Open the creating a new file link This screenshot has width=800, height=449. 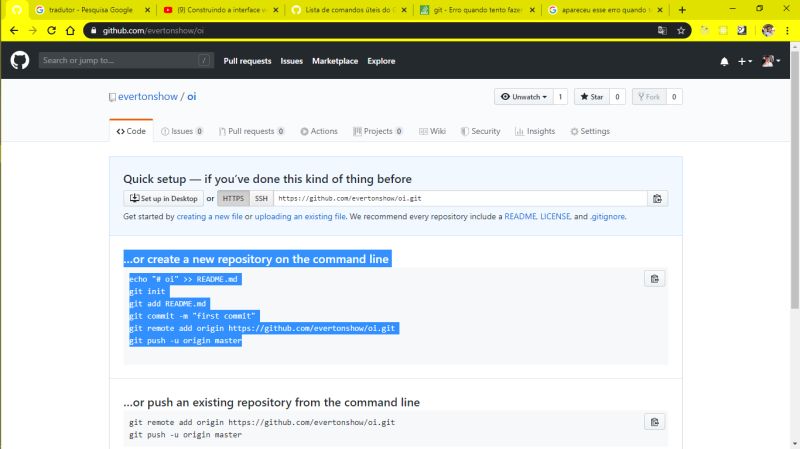[x=209, y=216]
